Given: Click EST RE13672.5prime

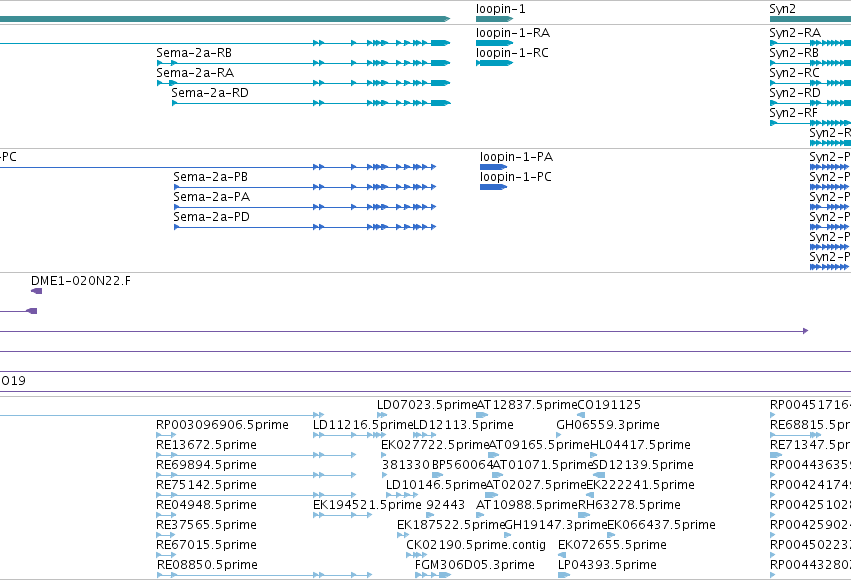Looking at the screenshot, I should 206,445.
